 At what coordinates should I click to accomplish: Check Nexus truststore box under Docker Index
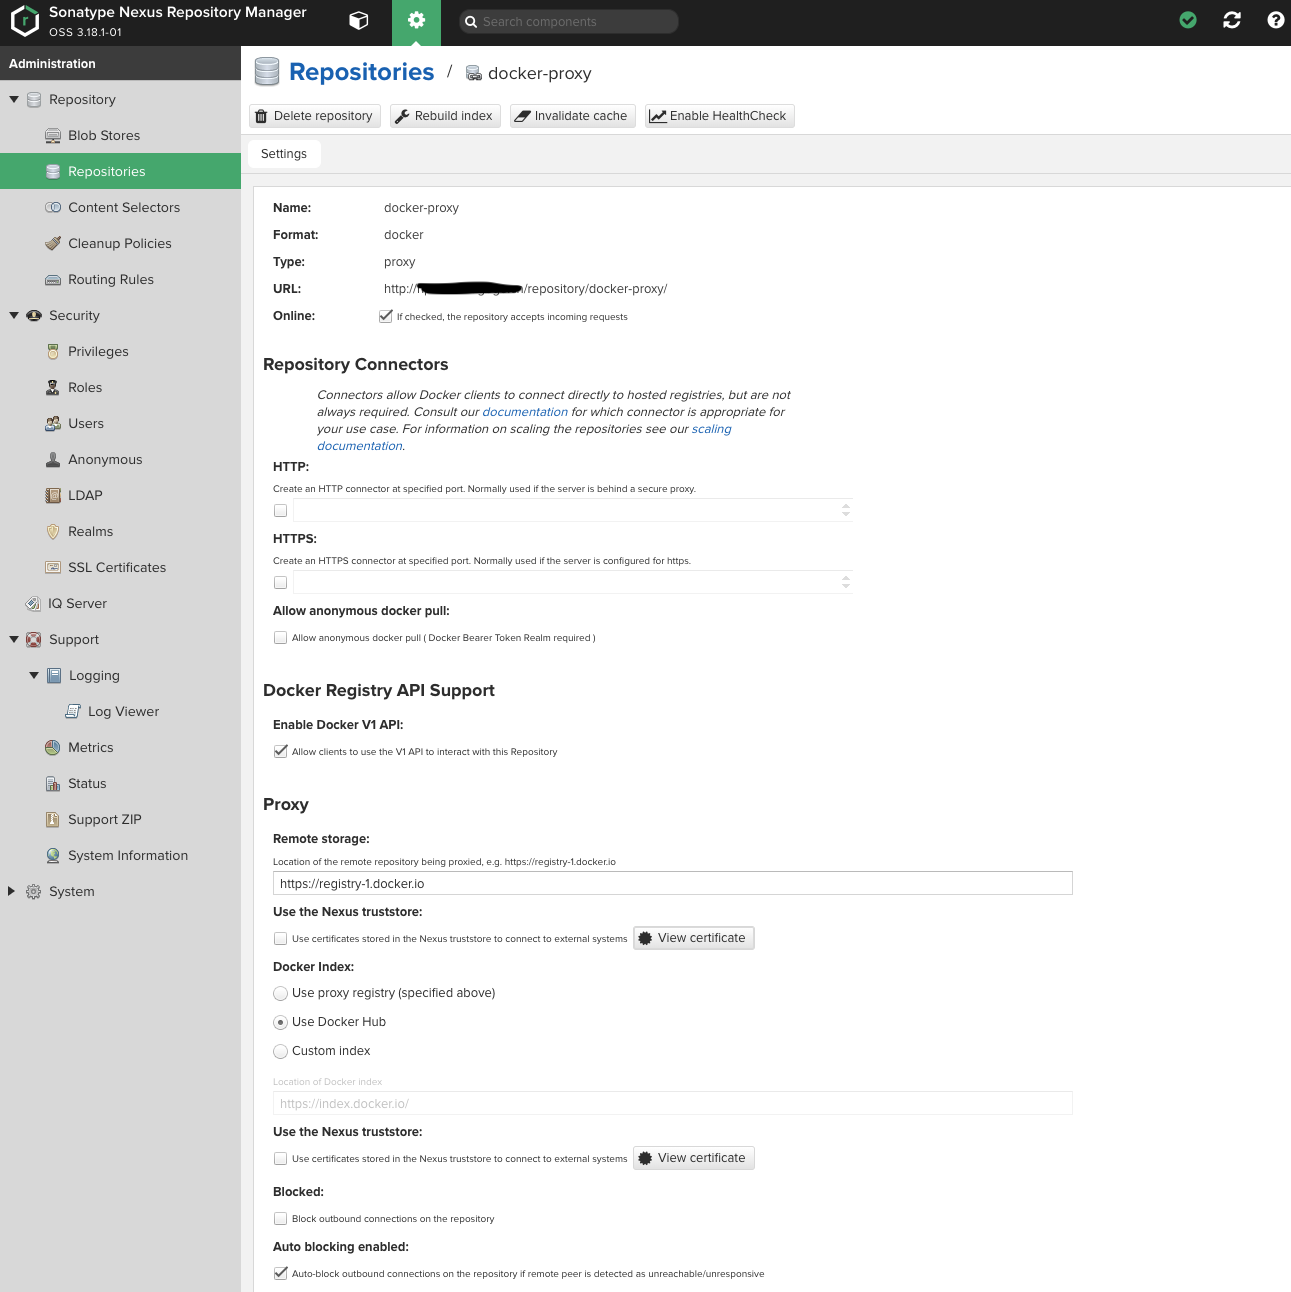[281, 1158]
